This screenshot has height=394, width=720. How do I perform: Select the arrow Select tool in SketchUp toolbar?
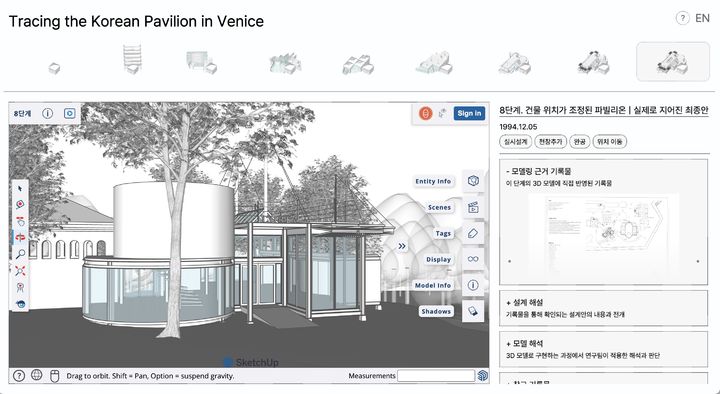click(x=20, y=189)
